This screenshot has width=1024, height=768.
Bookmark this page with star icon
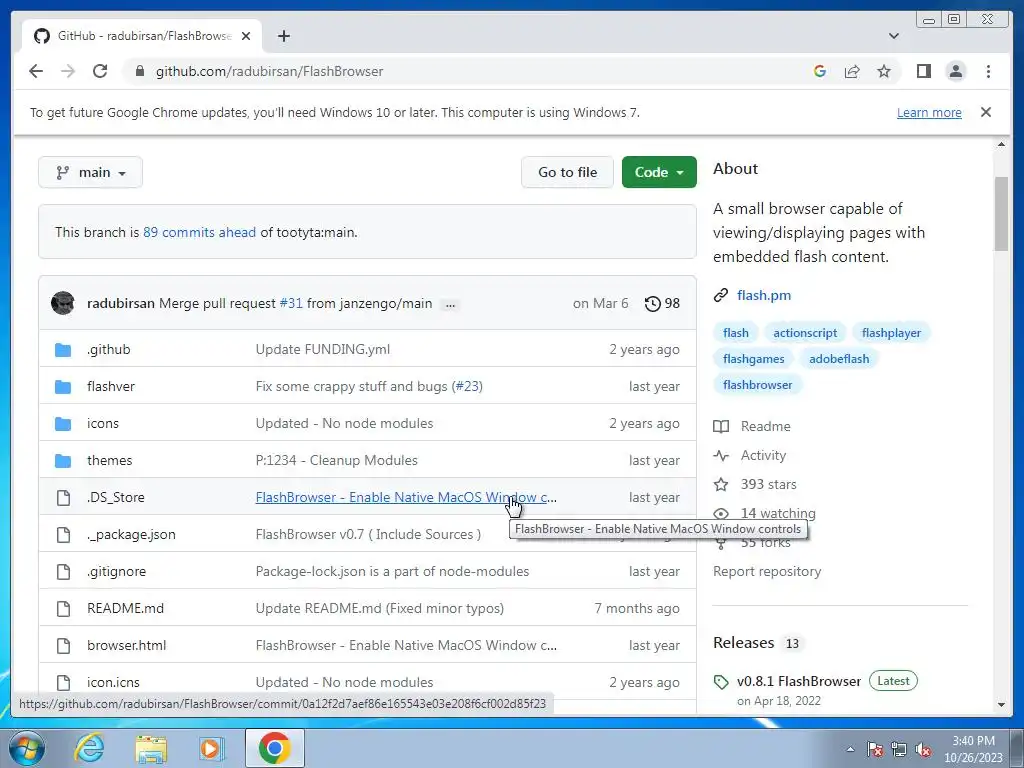[884, 71]
